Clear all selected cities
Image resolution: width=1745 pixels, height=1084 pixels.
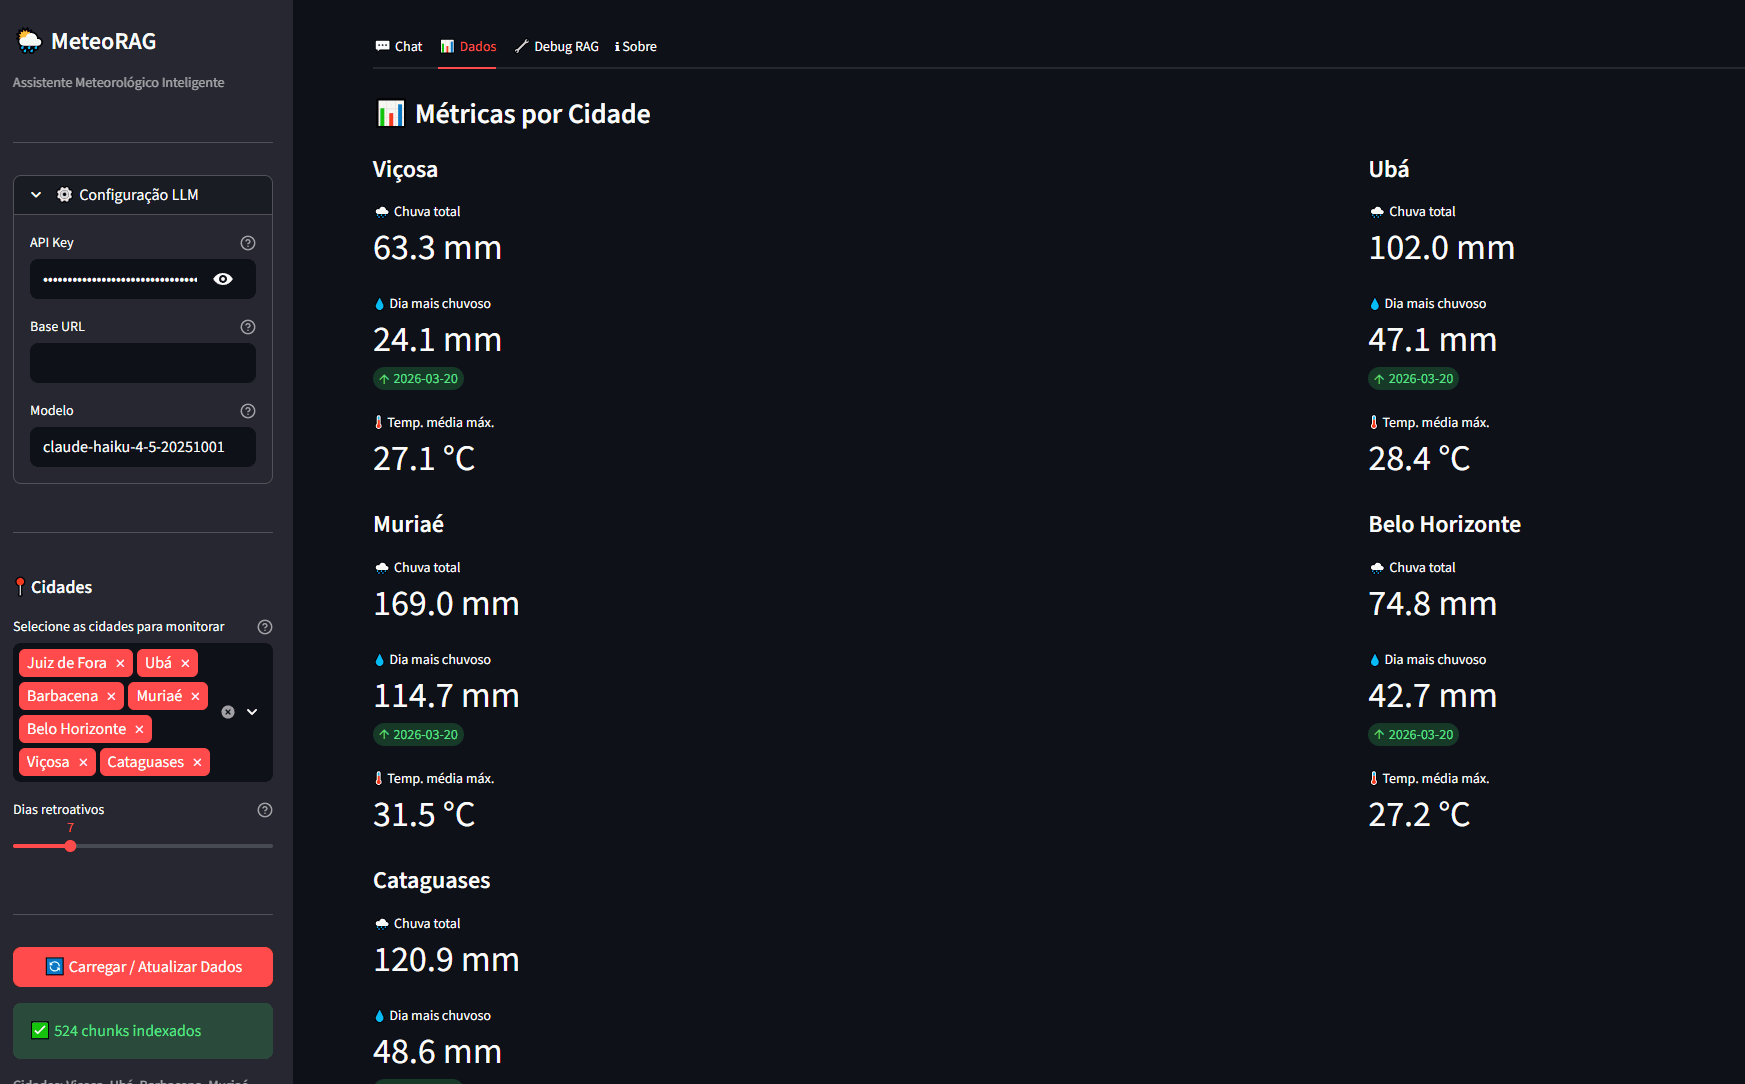tap(228, 712)
